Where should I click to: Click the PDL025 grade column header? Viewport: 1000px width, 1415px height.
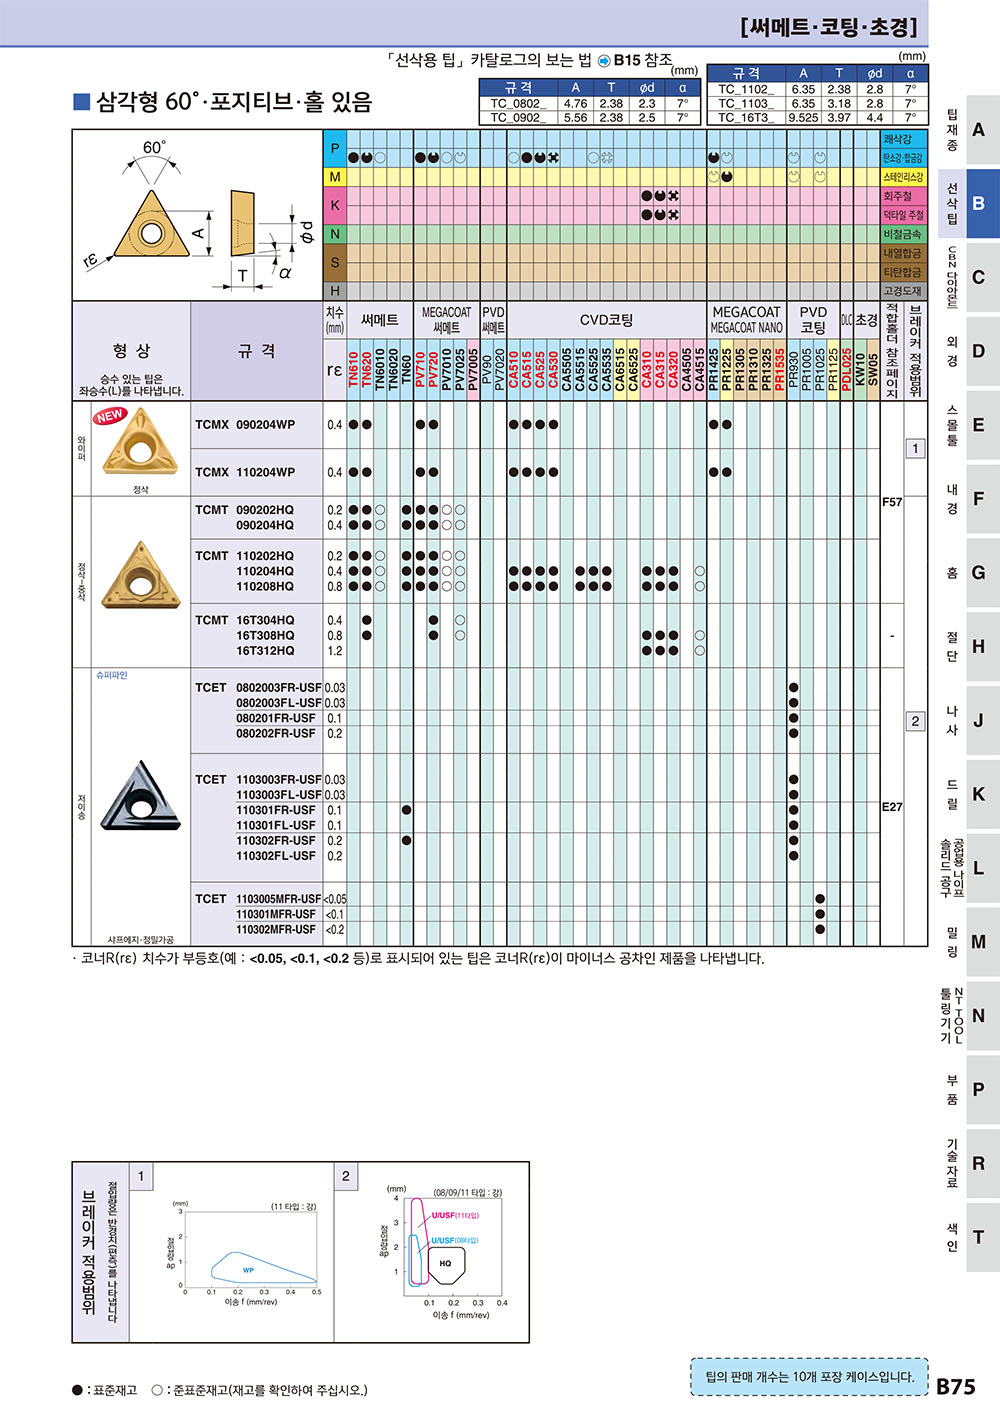point(847,369)
